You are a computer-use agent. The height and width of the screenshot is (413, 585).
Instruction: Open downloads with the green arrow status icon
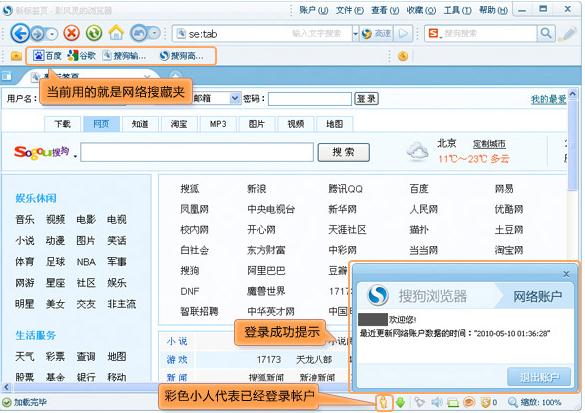pyautogui.click(x=401, y=403)
